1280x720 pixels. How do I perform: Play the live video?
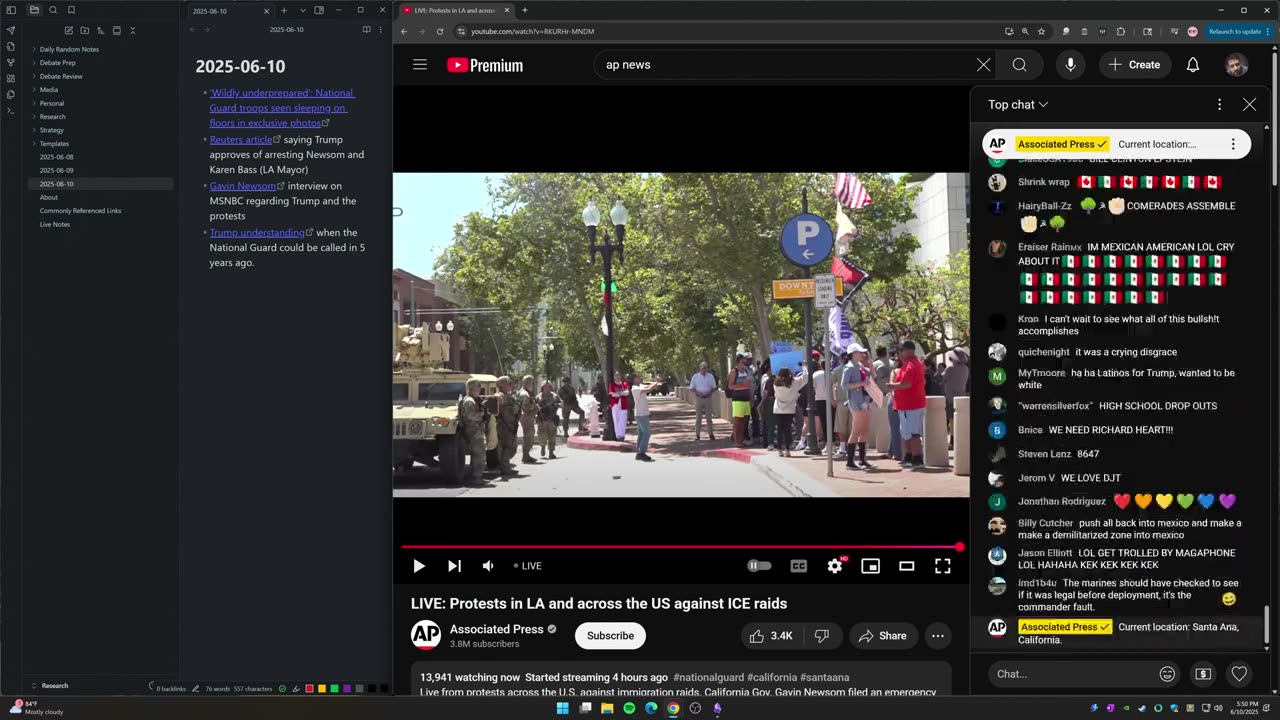click(419, 566)
